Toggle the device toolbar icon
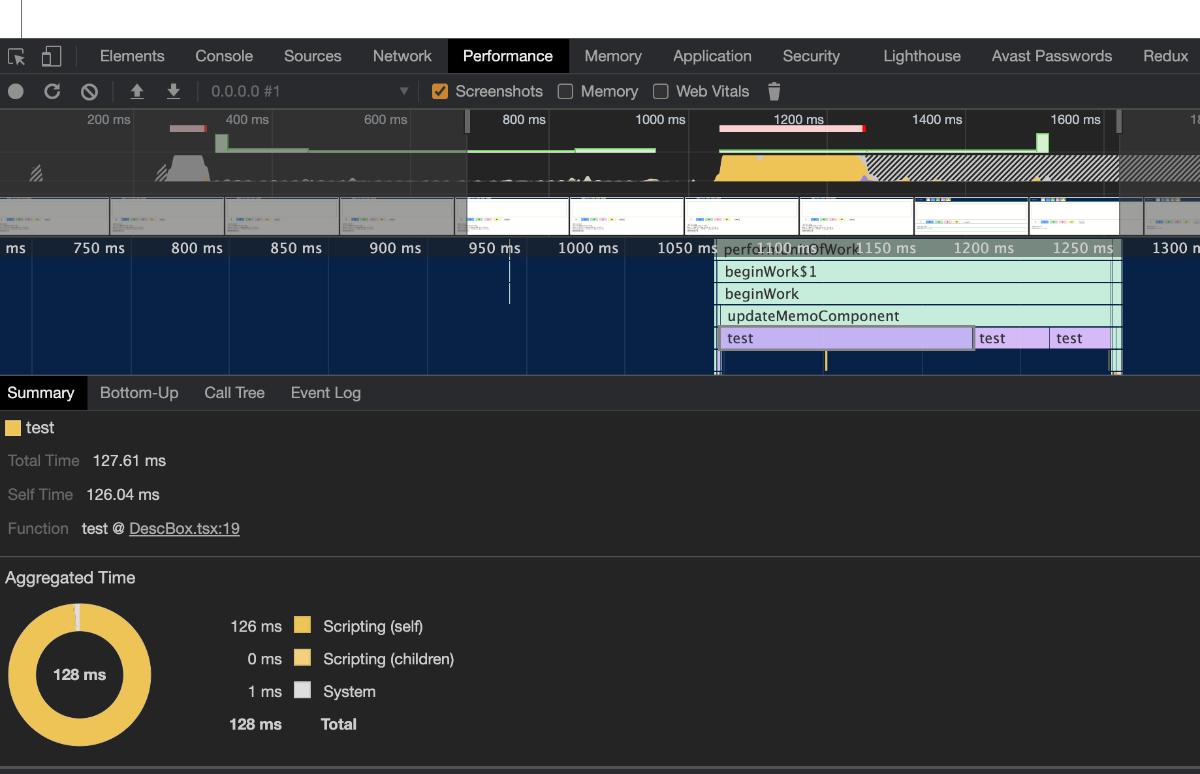The image size is (1200, 774). pos(51,56)
